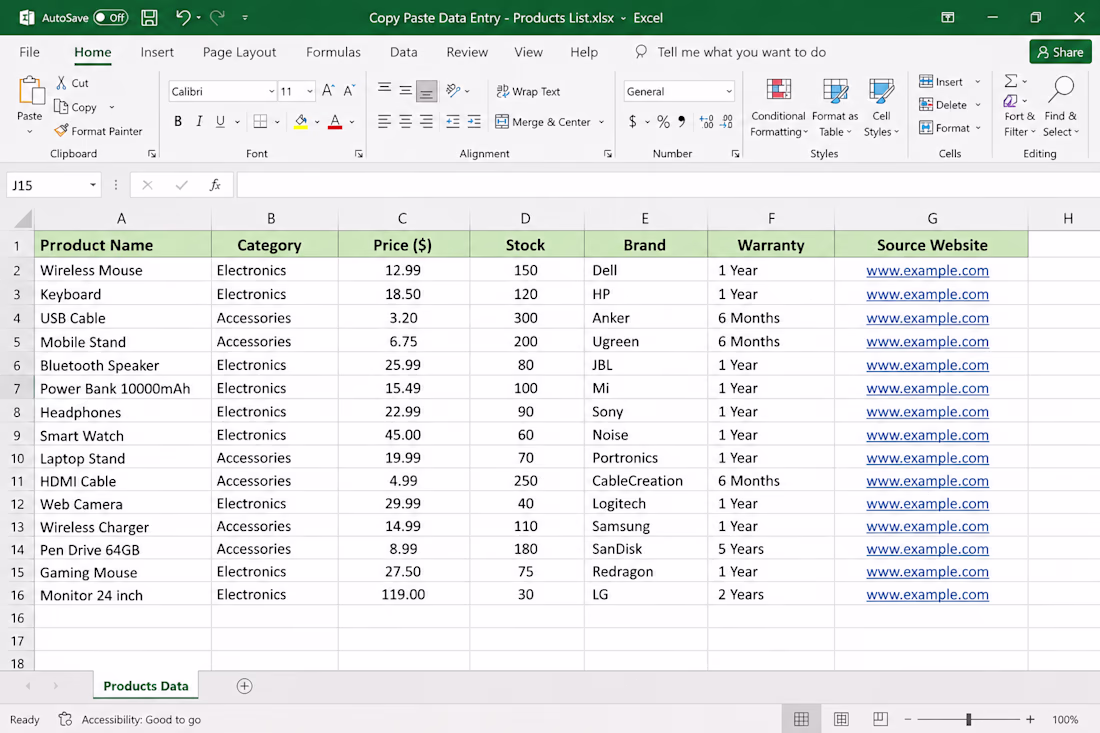Click Merge & Center button

542,122
